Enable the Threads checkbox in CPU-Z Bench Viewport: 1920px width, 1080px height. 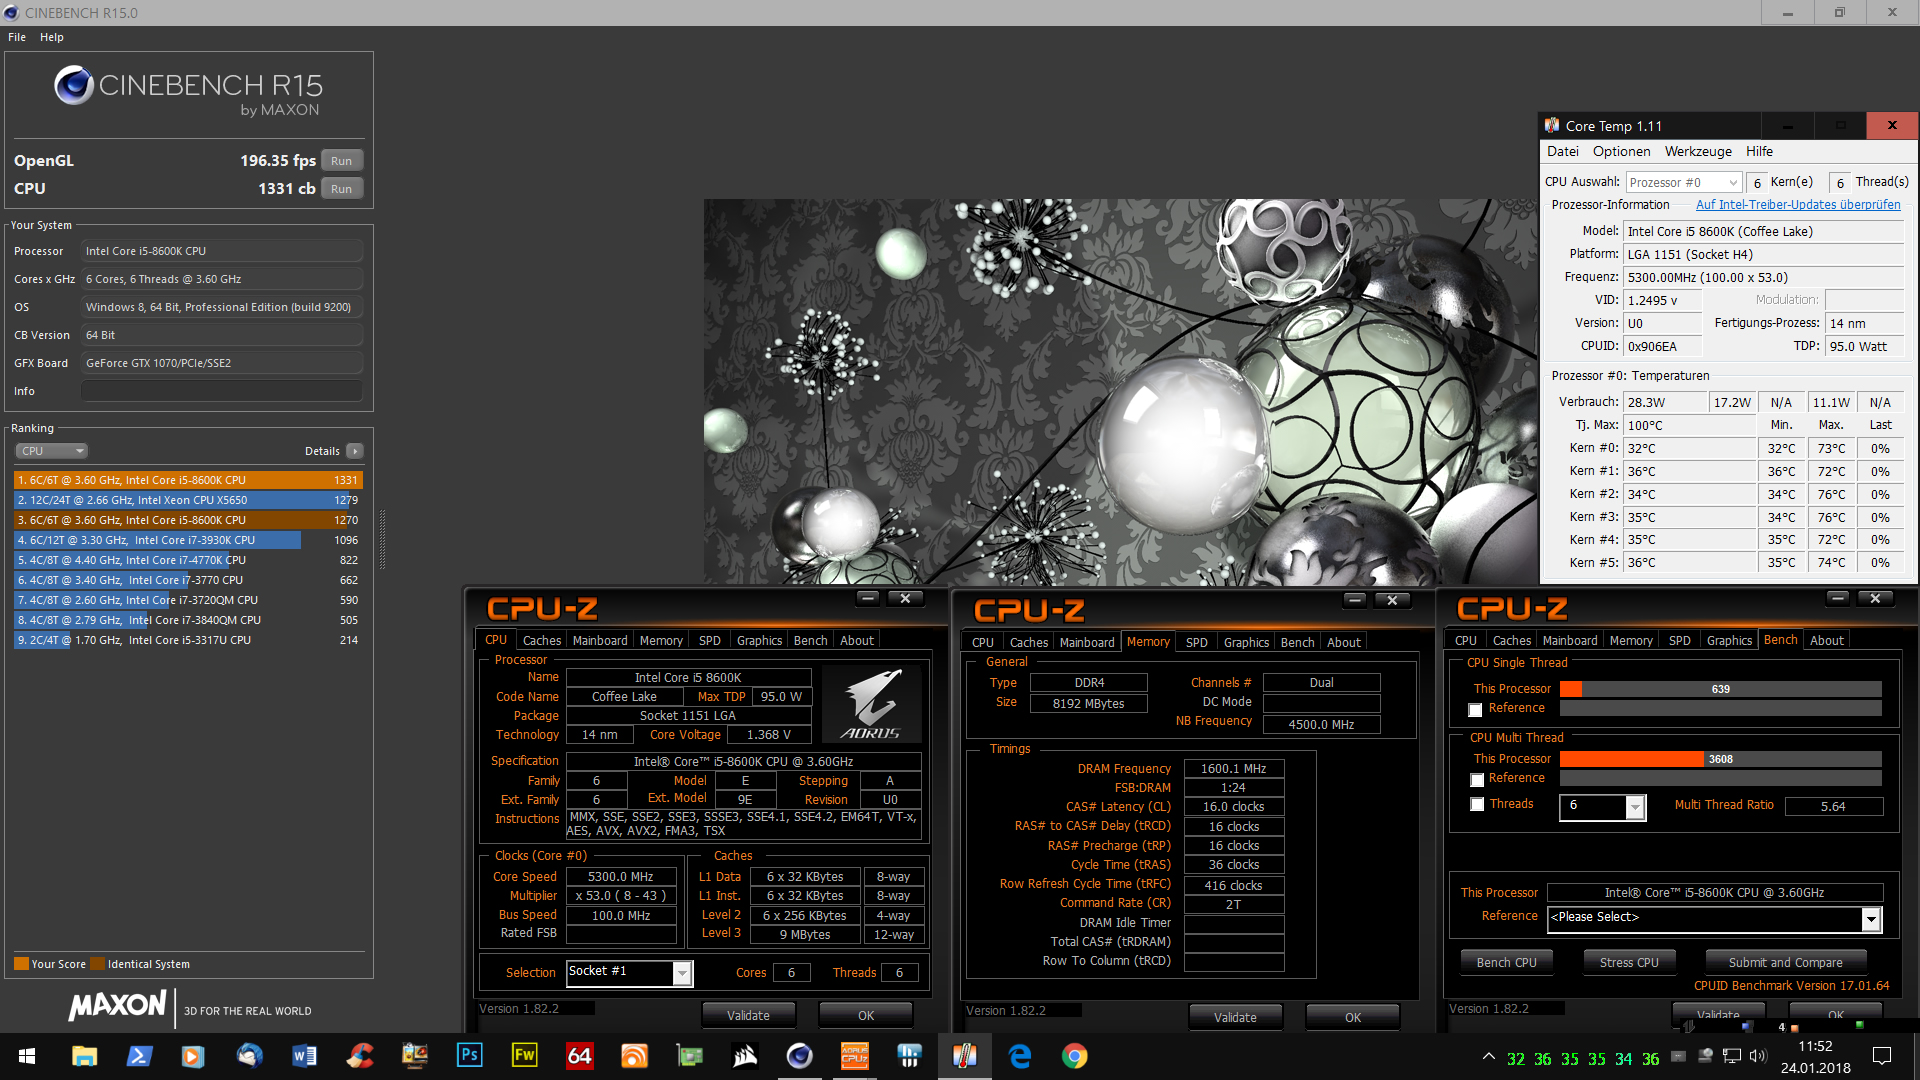coord(1476,804)
